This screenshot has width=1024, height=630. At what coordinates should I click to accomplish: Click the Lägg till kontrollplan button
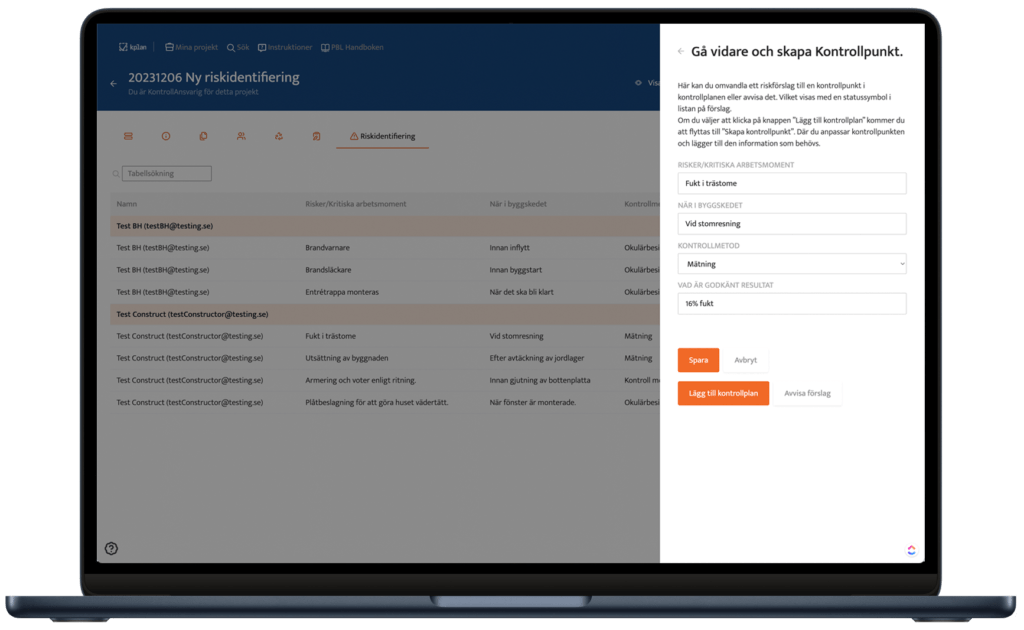pos(723,393)
